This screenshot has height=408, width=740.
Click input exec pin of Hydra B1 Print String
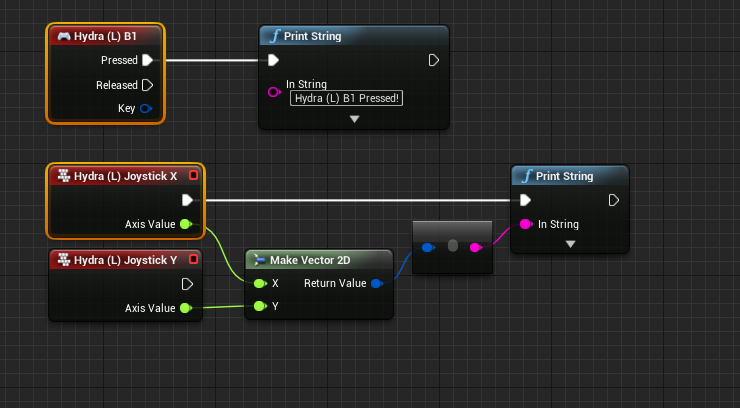[x=273, y=60]
